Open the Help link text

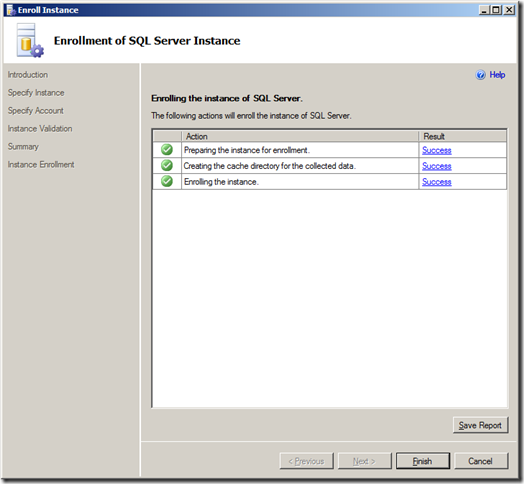(497, 75)
